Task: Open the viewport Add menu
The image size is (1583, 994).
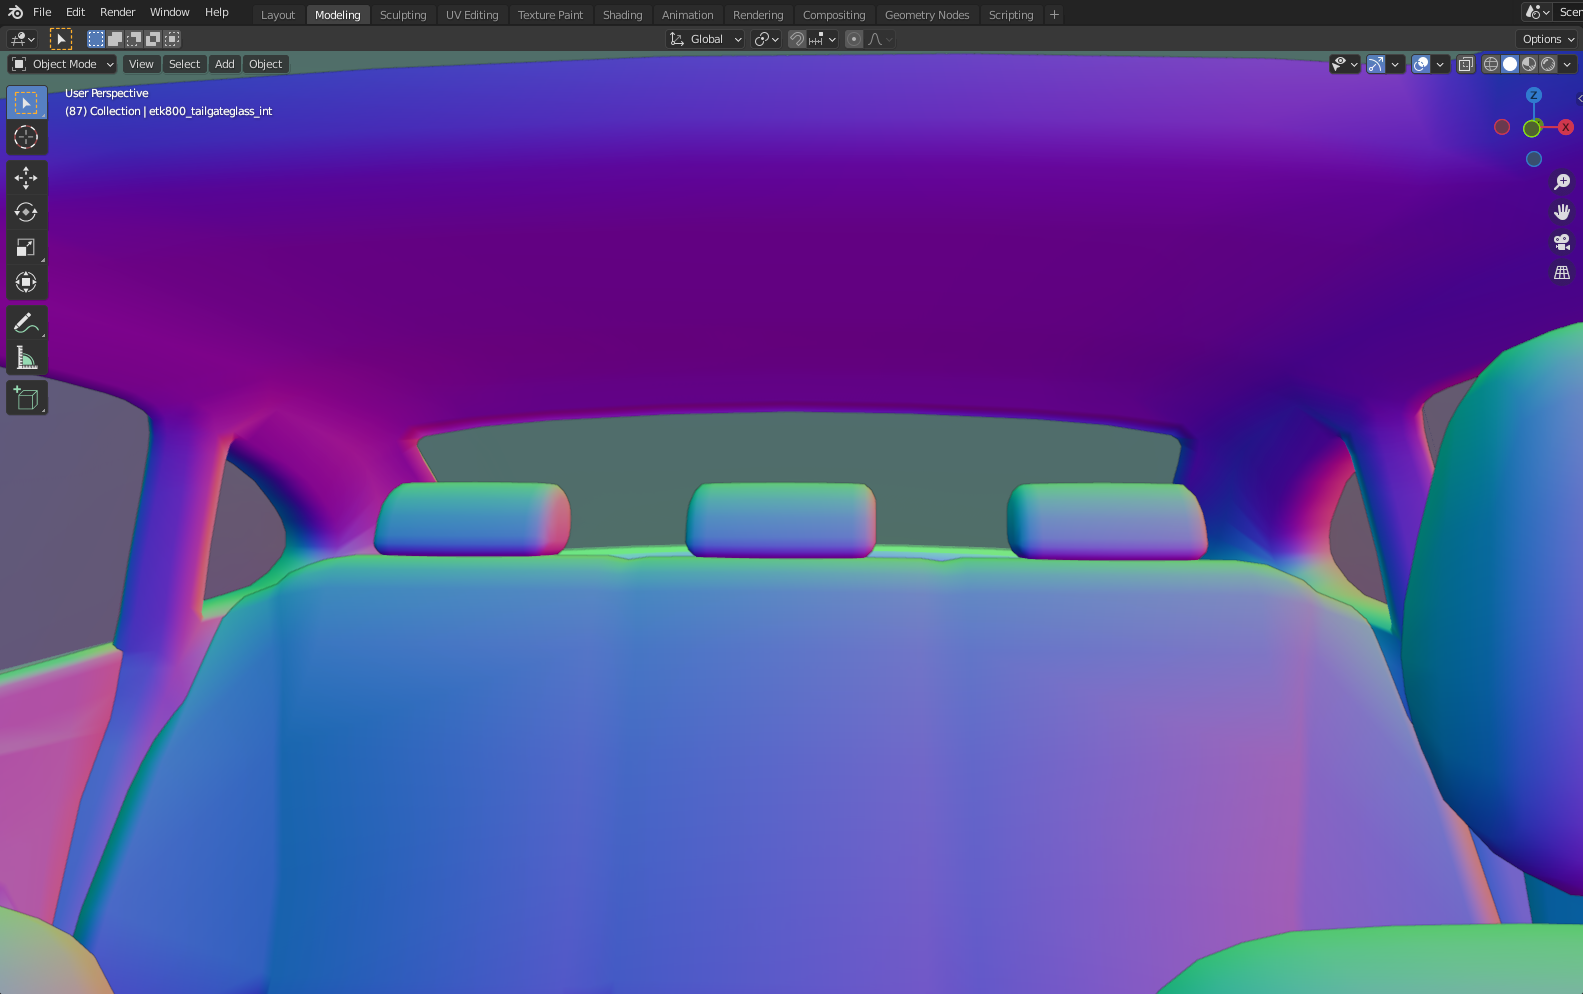Action: tap(225, 64)
